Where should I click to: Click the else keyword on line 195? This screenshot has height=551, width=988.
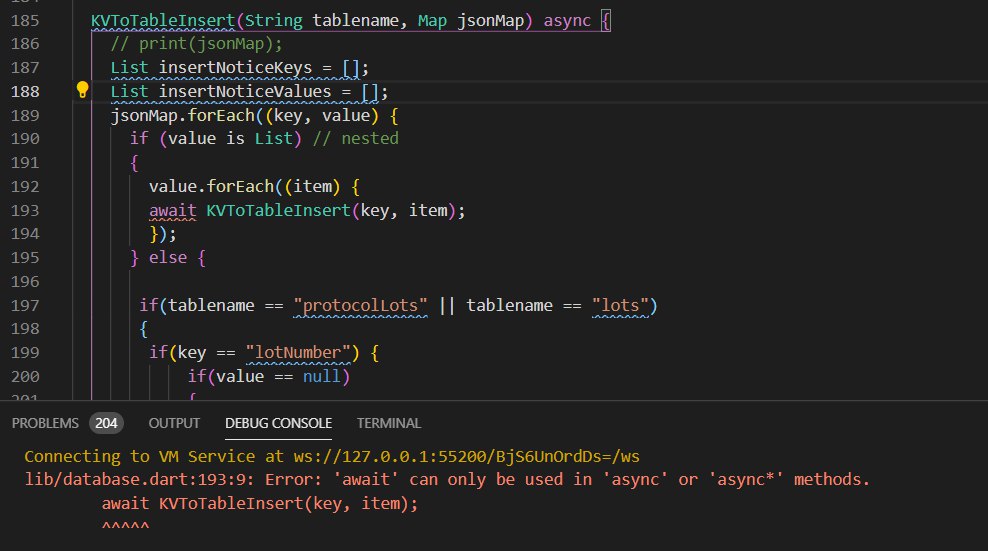coord(168,258)
